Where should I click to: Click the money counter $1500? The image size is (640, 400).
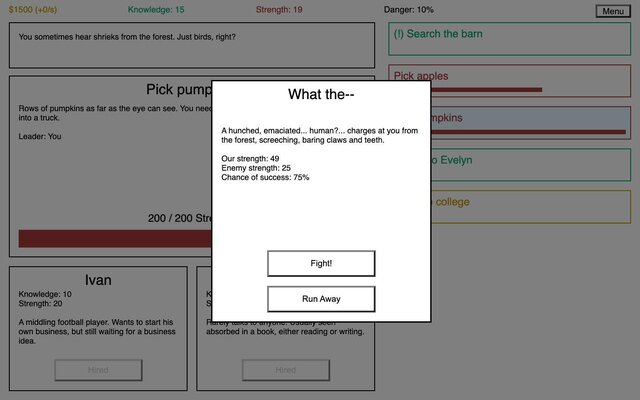(x=33, y=10)
